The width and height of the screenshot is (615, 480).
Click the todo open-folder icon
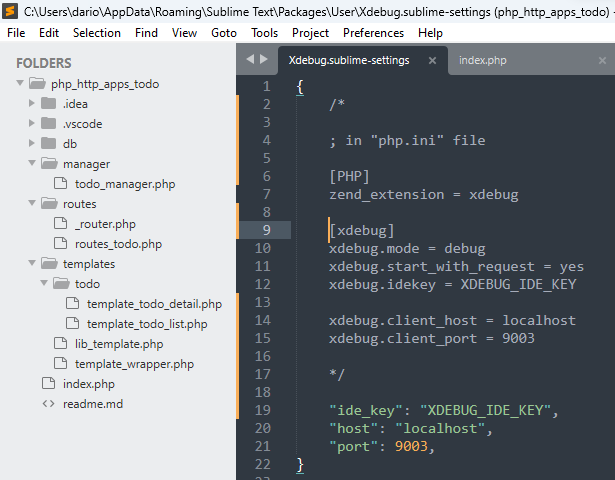[x=61, y=283]
